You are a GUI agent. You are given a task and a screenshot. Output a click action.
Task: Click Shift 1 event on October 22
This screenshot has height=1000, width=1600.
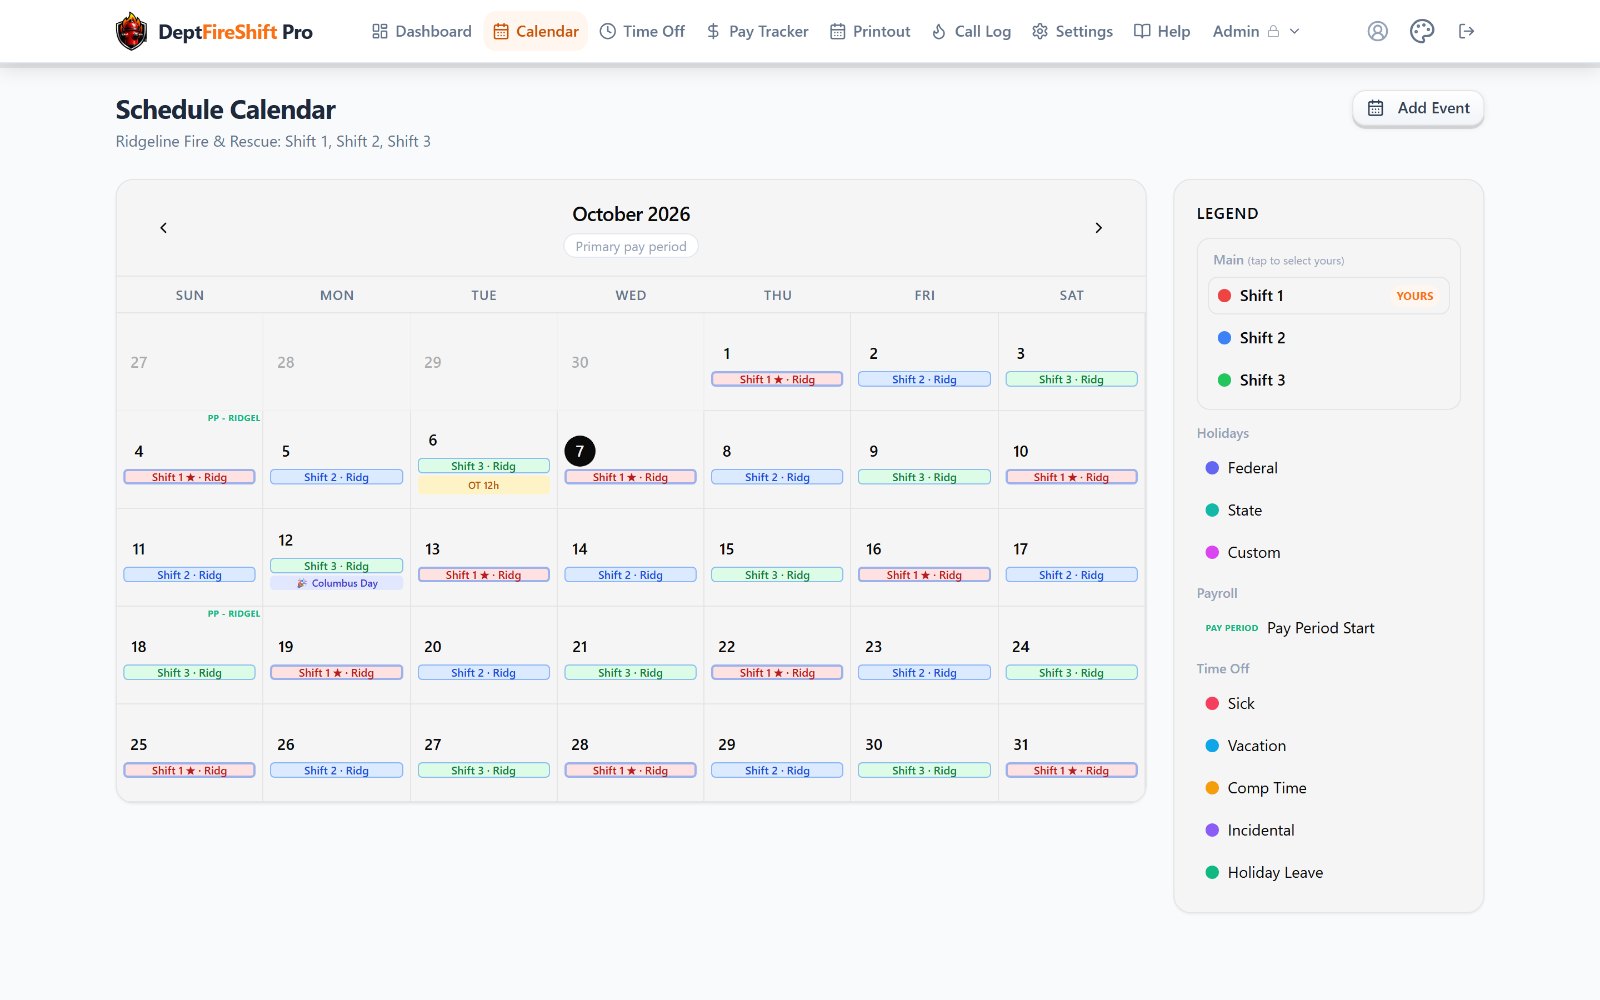point(777,673)
